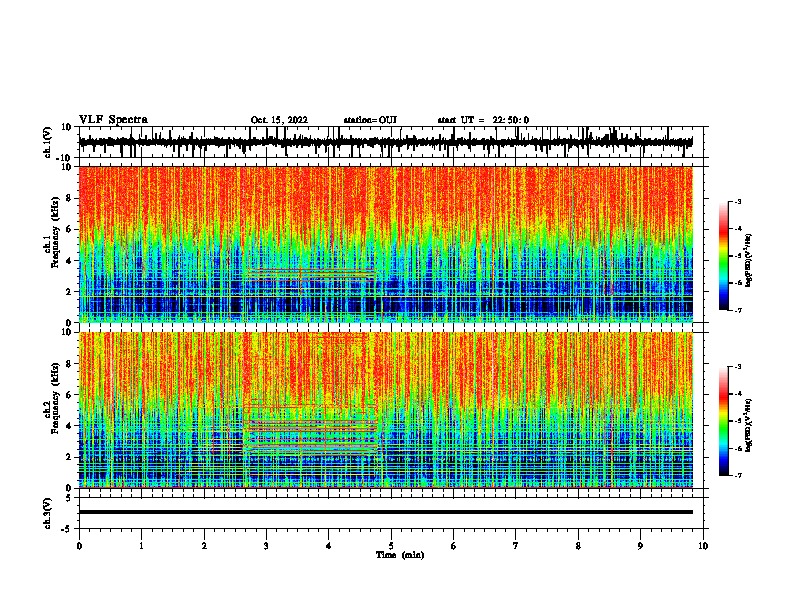
Task: Click the time axis tick label '9'
Action: coord(640,546)
